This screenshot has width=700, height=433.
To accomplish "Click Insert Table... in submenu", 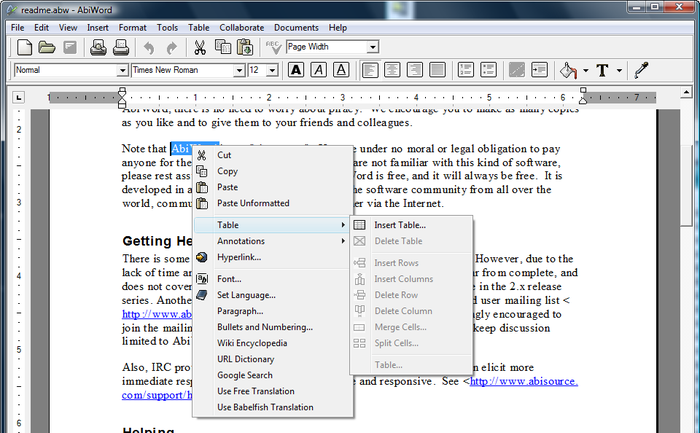I will click(x=411, y=225).
